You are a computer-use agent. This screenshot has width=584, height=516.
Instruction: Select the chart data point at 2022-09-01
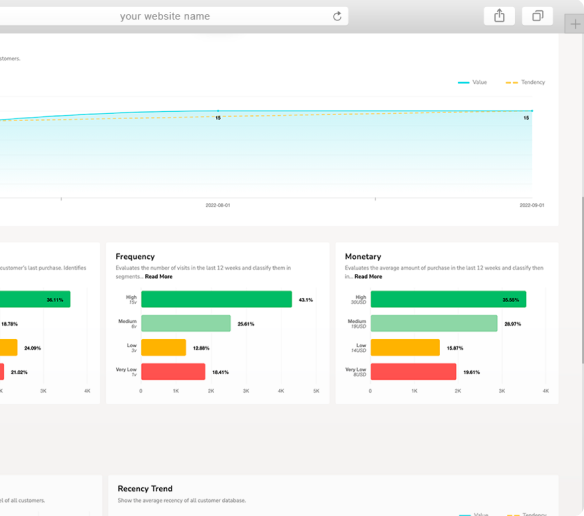tap(532, 111)
